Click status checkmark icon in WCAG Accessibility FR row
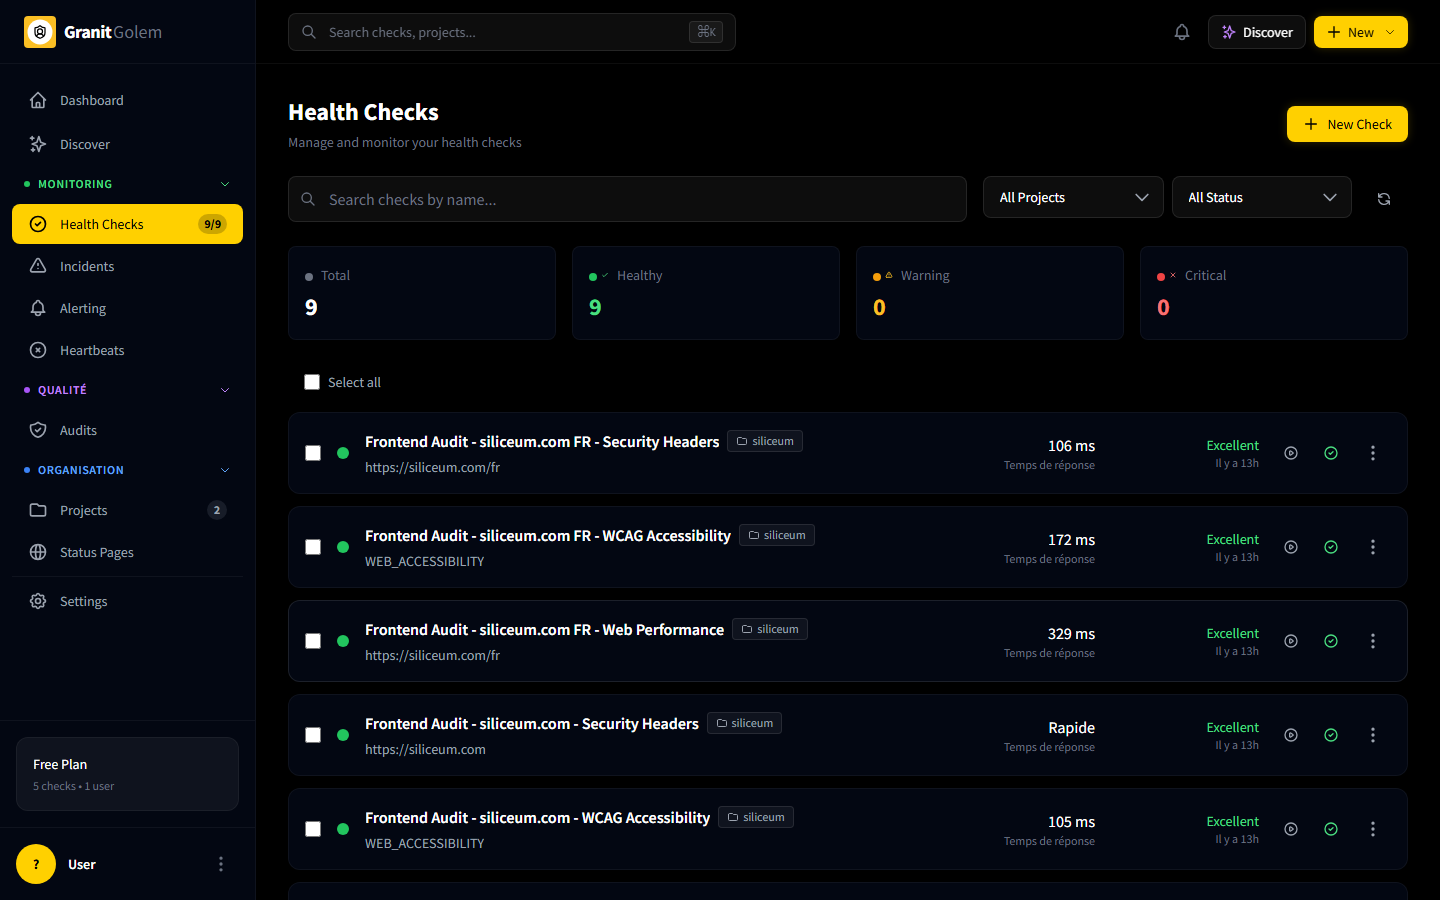The image size is (1440, 900). click(x=1331, y=547)
